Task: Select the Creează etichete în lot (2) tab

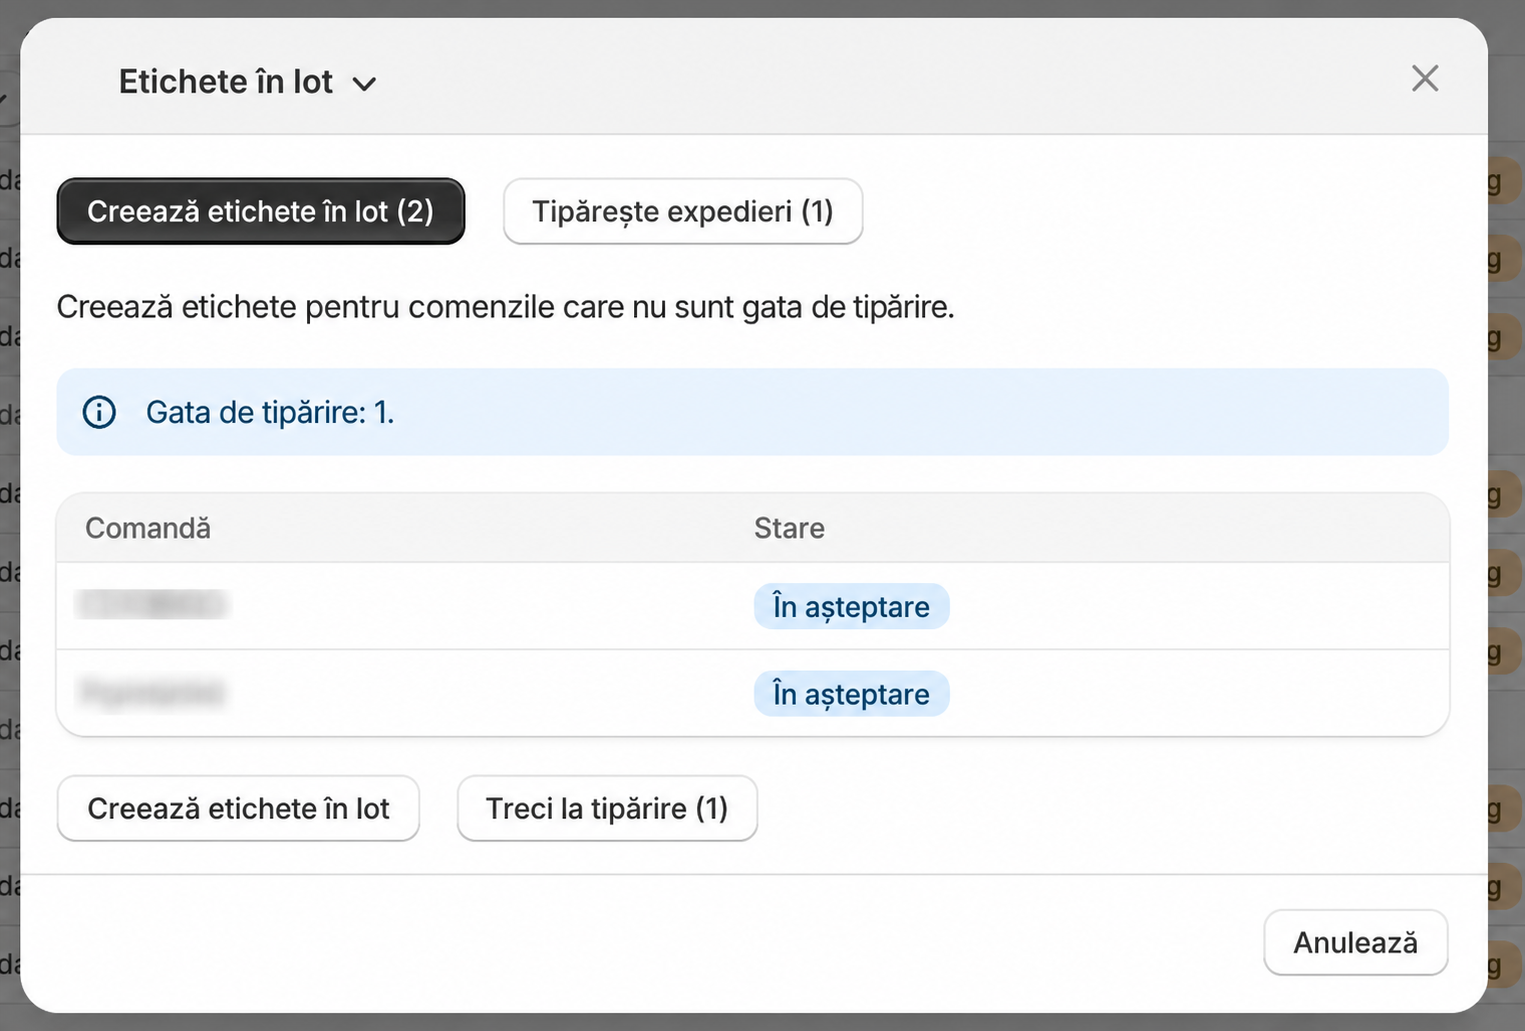Action: (x=261, y=211)
